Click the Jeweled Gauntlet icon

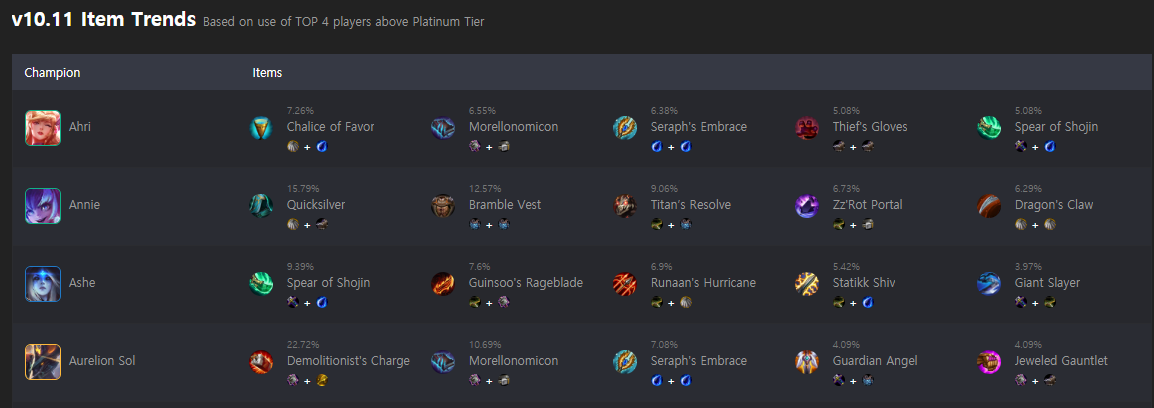[989, 362]
